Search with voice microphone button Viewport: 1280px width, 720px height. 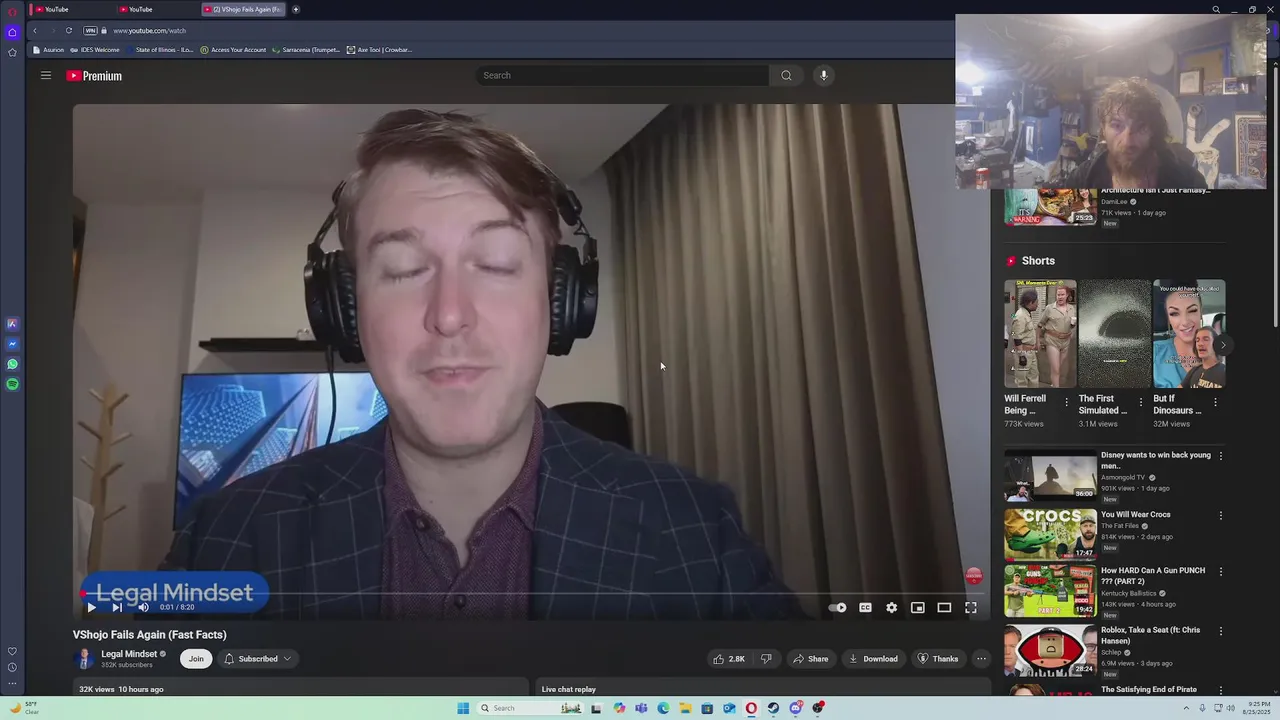[824, 75]
